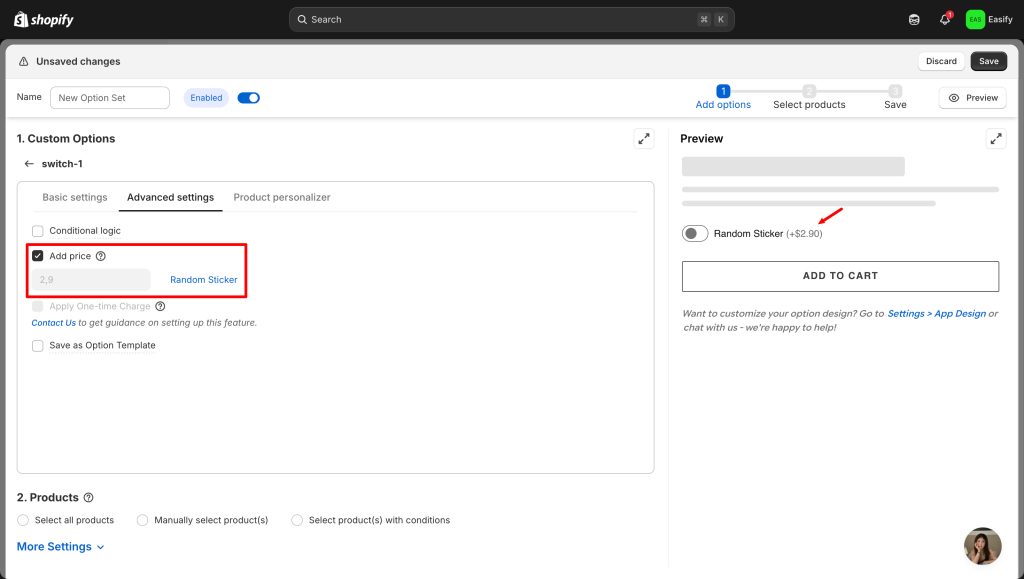1024x579 pixels.
Task: Click the help icon beside Products heading
Action: pos(89,498)
